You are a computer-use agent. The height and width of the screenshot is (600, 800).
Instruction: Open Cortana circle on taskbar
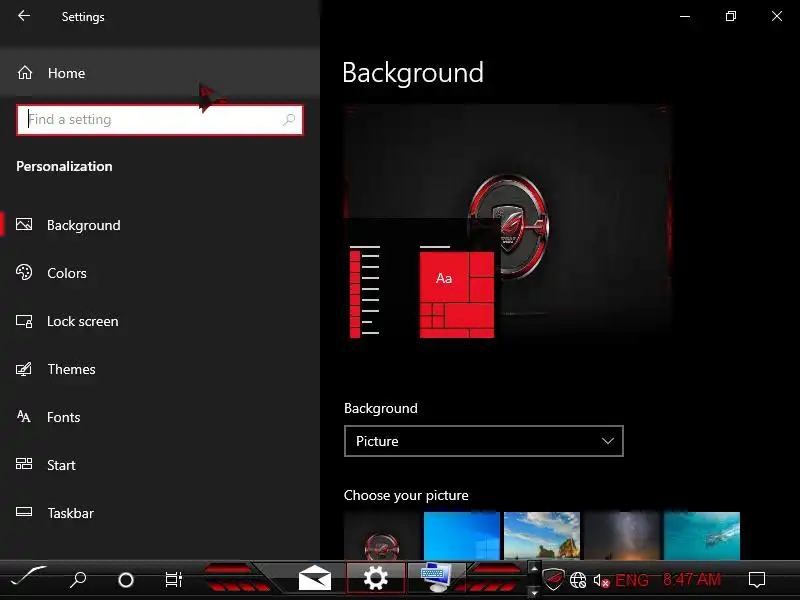(126, 580)
